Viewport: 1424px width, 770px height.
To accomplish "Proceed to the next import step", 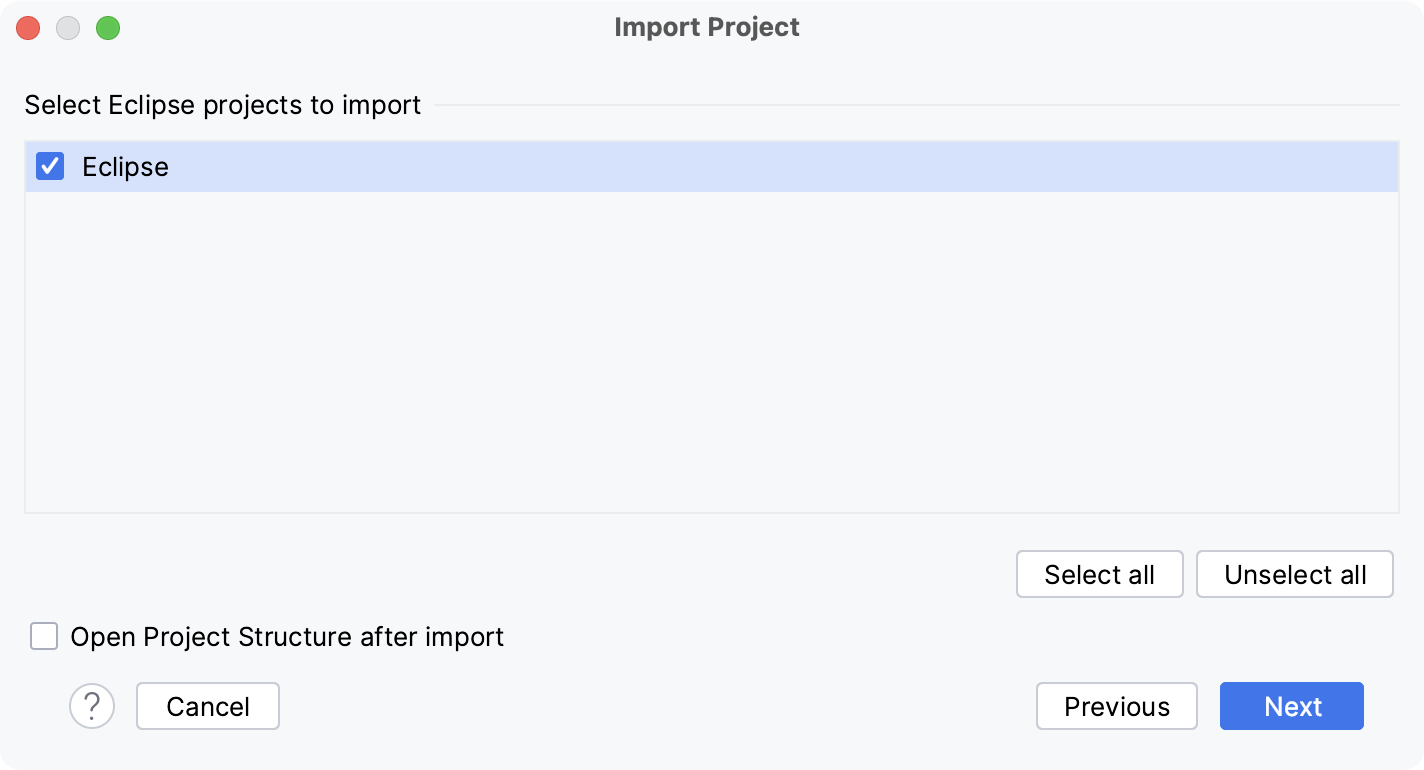I will pos(1291,706).
